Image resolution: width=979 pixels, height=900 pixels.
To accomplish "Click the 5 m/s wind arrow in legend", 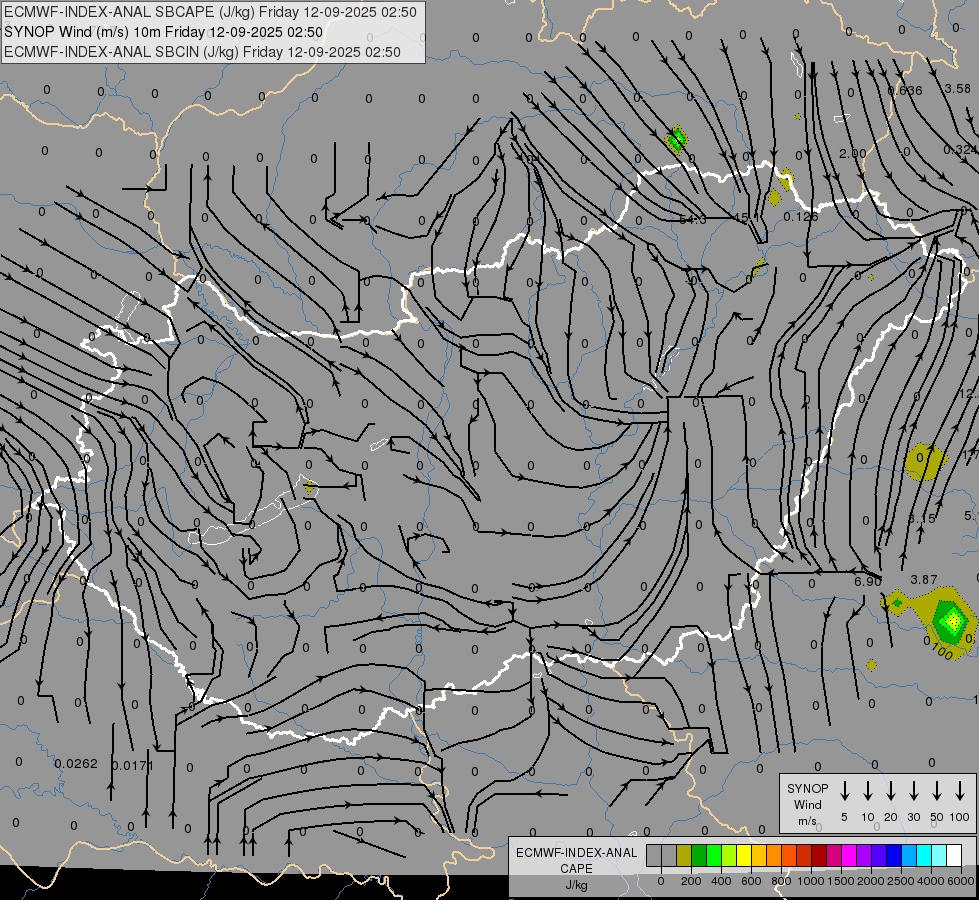I will coord(845,791).
